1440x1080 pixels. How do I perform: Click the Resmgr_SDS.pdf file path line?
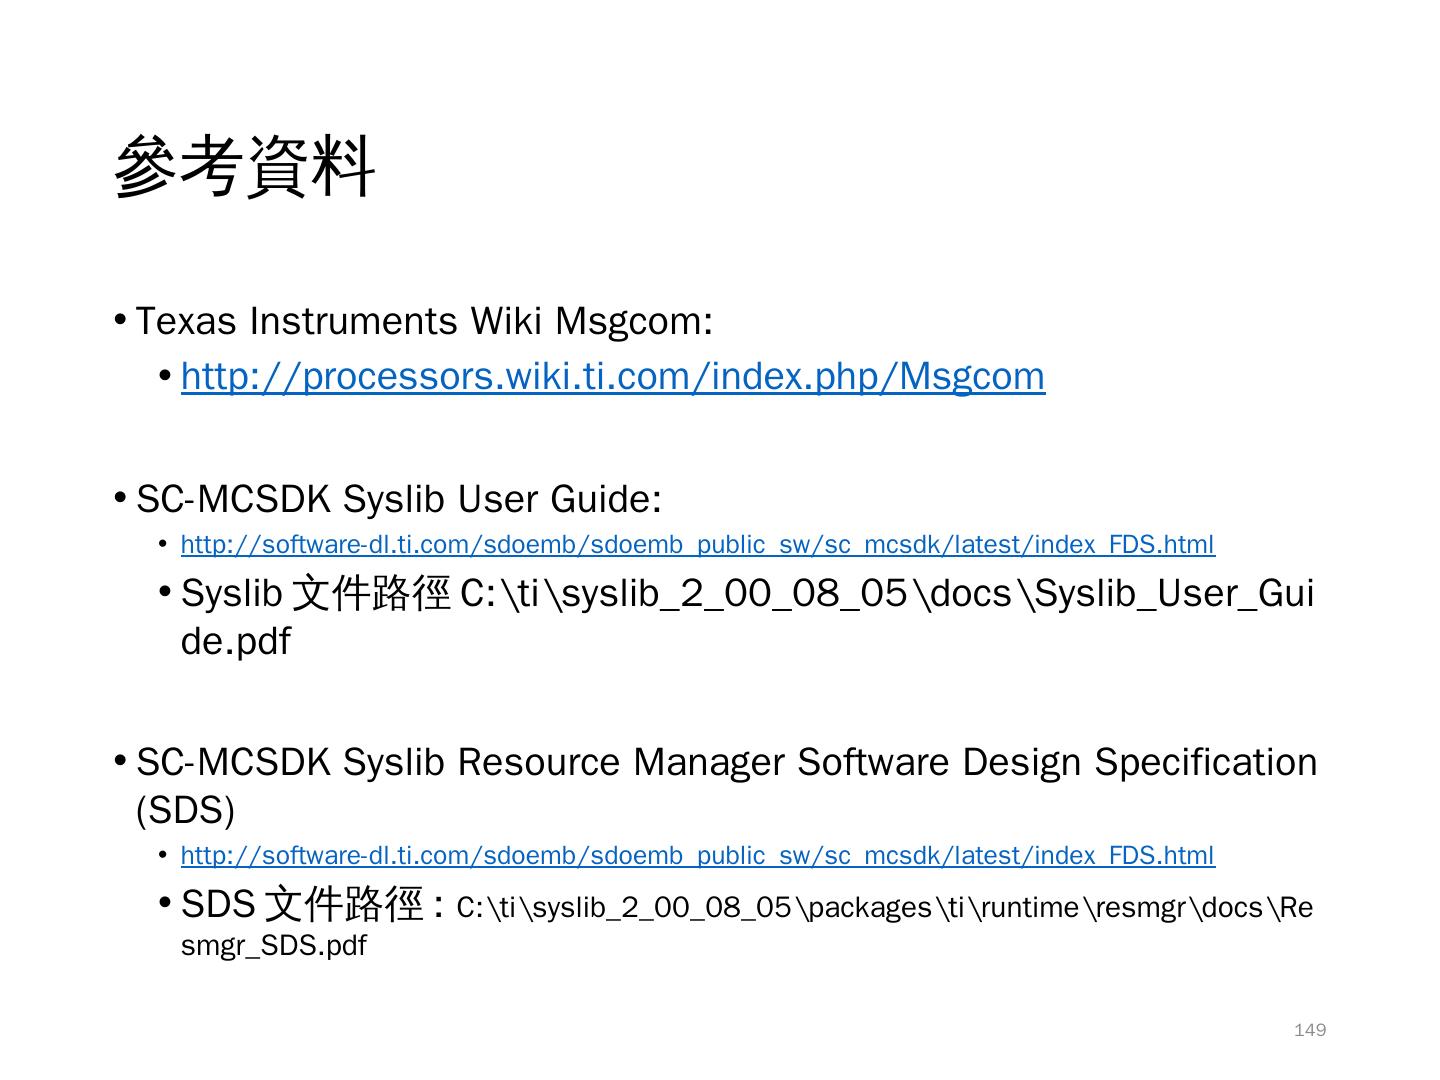(747, 924)
